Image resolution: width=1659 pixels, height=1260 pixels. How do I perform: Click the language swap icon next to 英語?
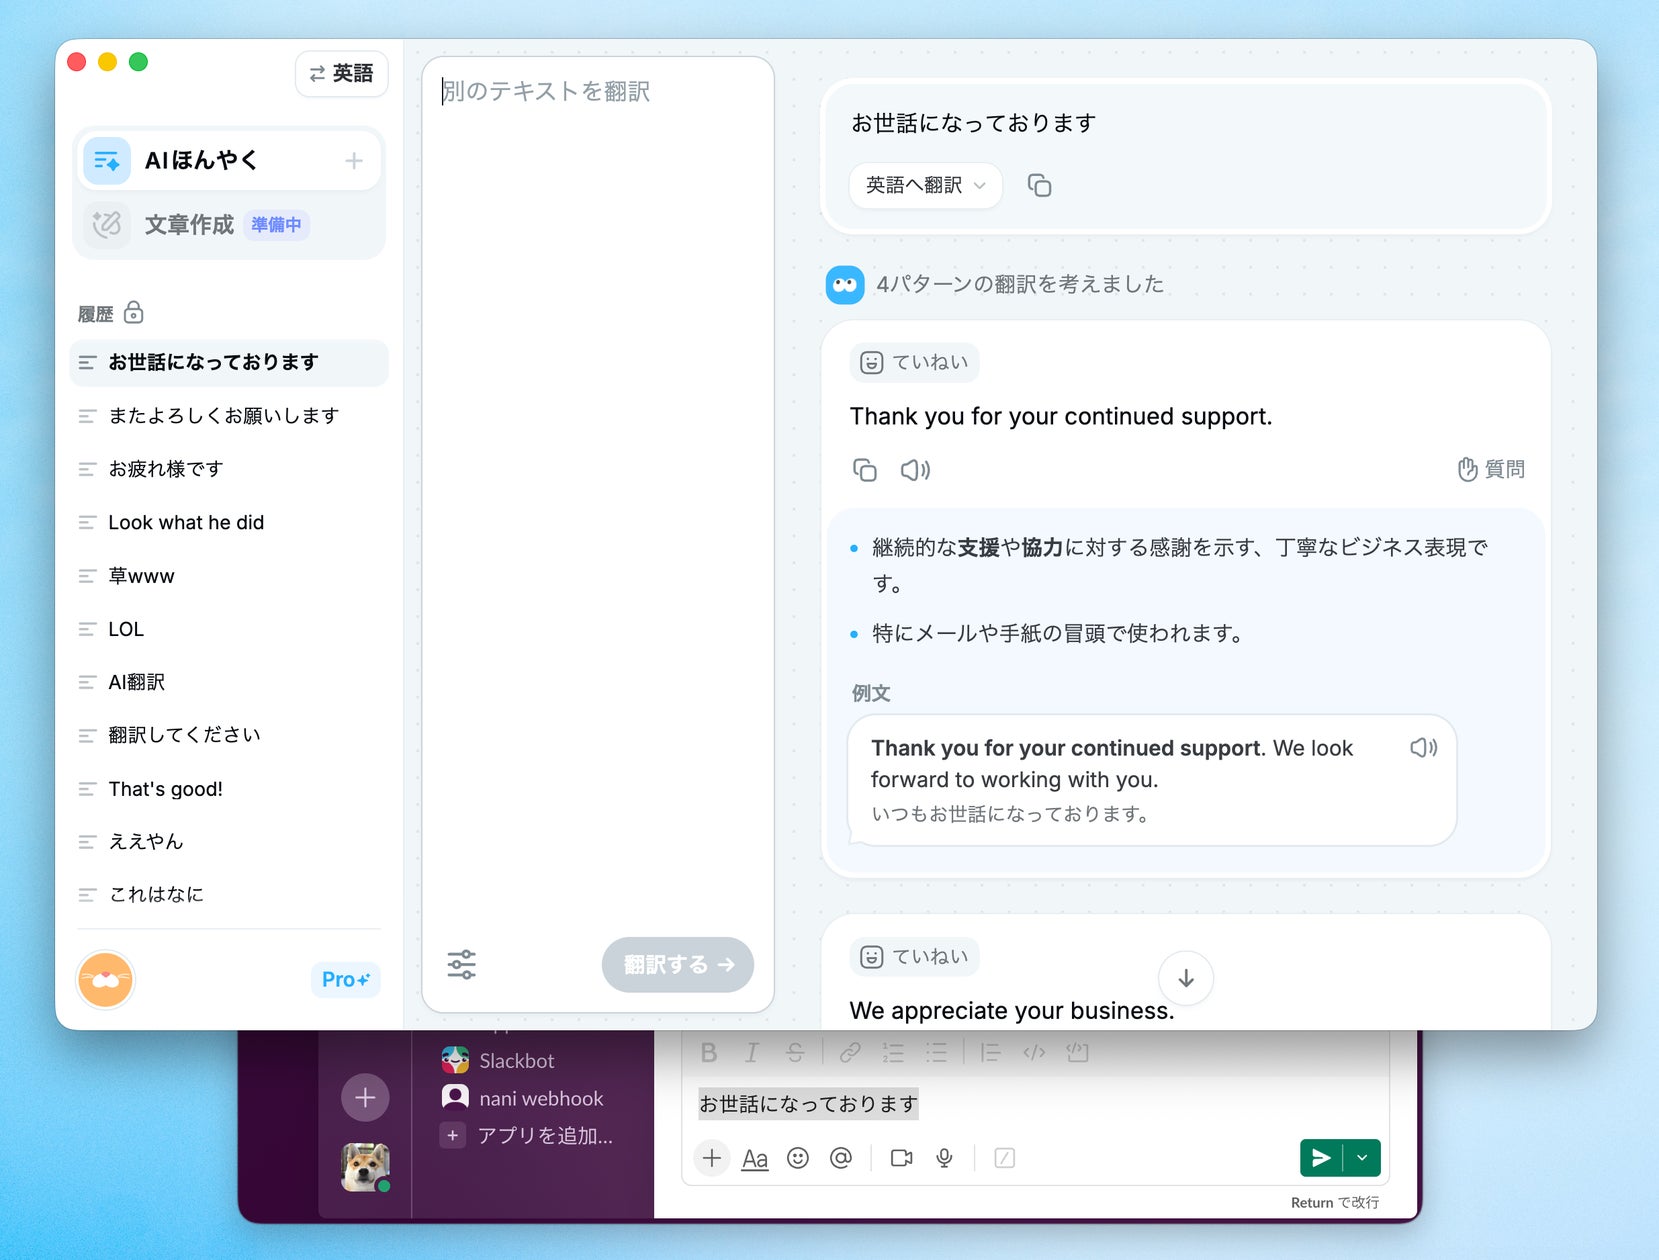[317, 73]
